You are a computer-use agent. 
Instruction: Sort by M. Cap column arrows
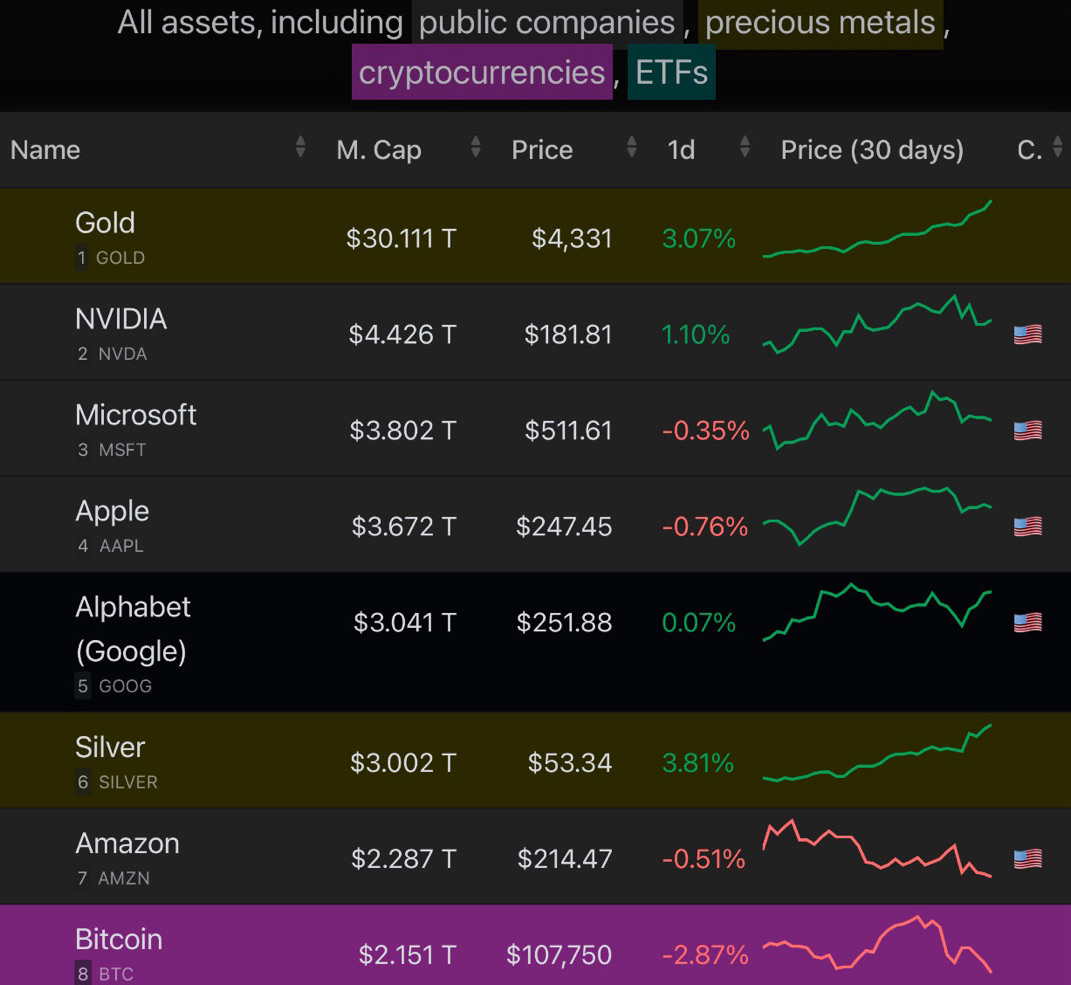[x=475, y=149]
